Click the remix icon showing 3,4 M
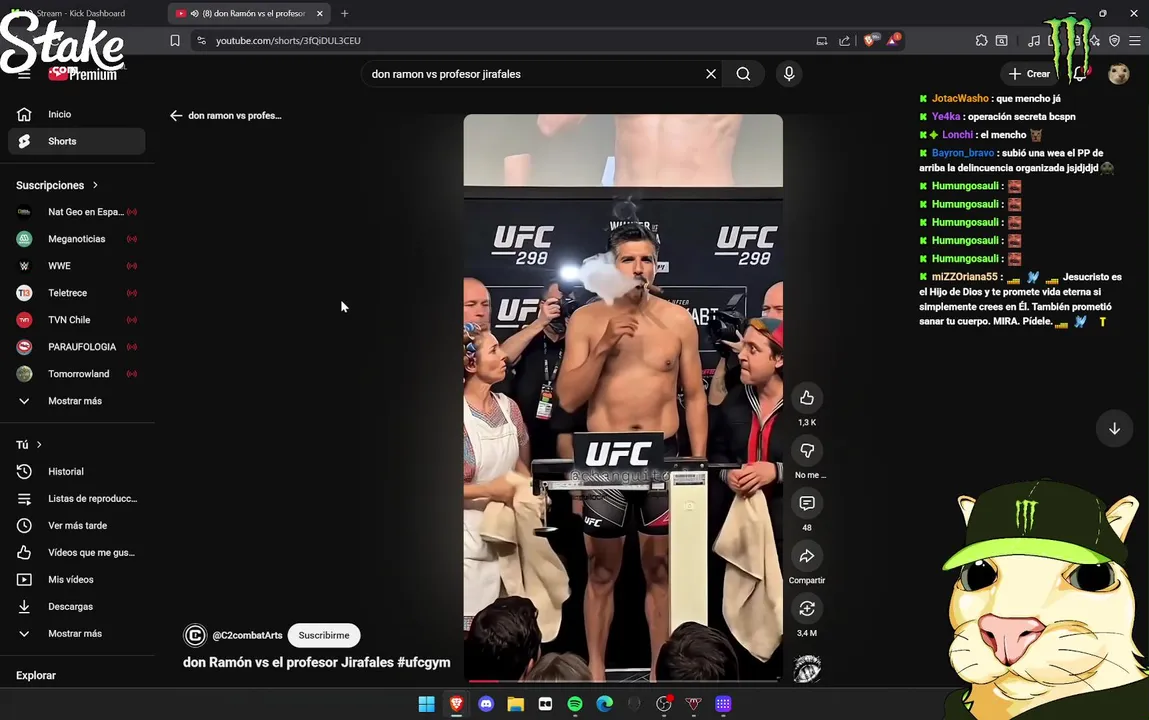This screenshot has height=720, width=1149. pos(807,609)
